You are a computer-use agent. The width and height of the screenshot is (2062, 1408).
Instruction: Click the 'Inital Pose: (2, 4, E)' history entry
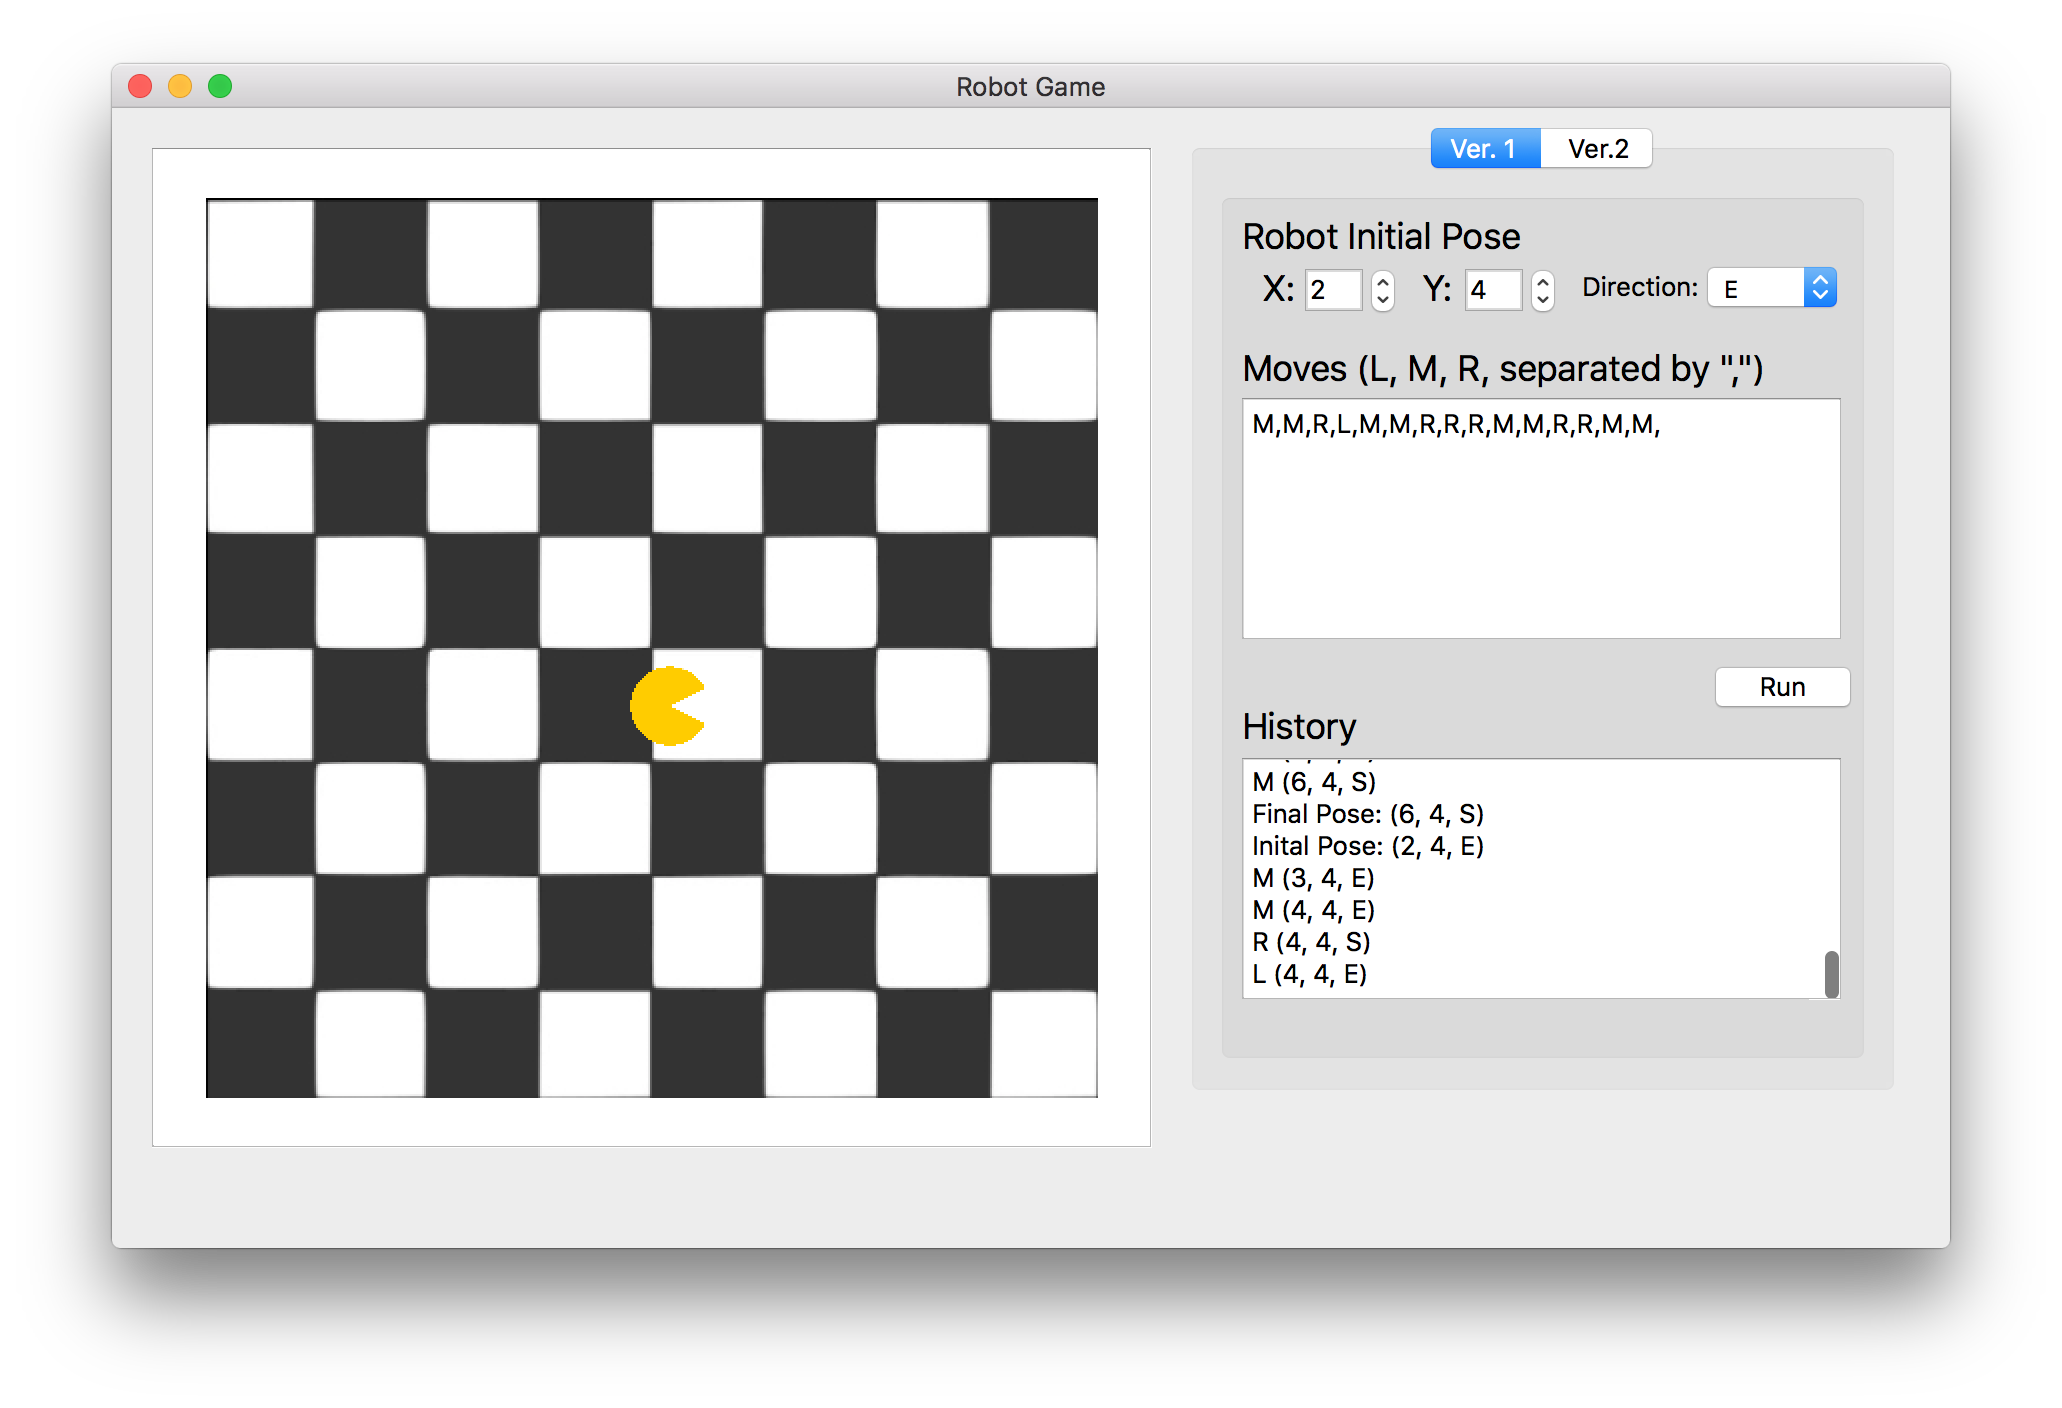pyautogui.click(x=1368, y=846)
